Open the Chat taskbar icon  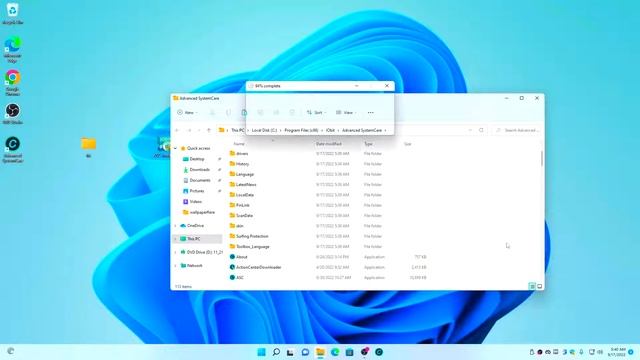305,352
